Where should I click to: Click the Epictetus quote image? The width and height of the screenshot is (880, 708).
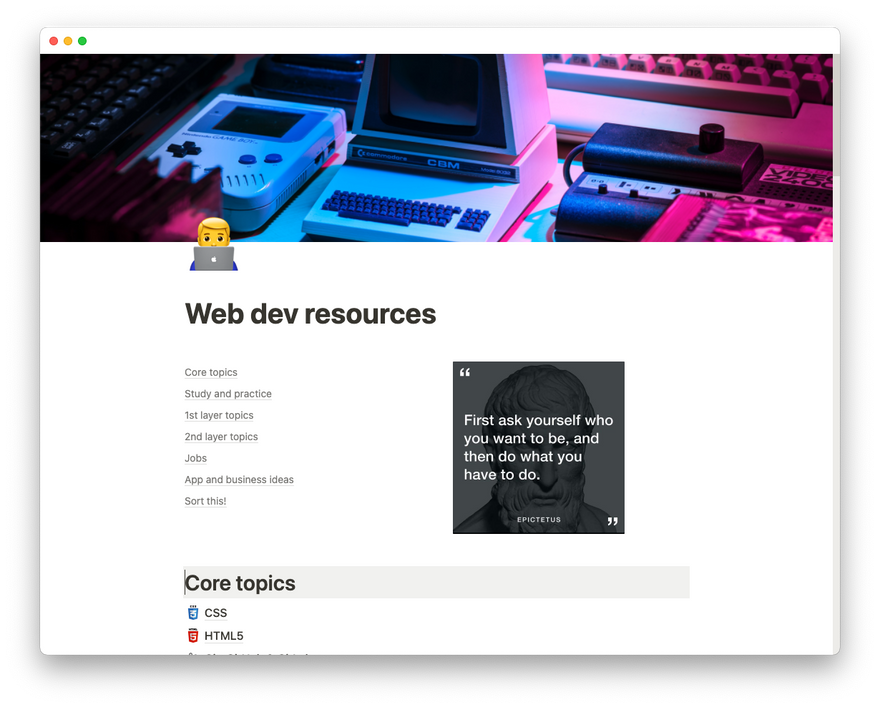538,448
